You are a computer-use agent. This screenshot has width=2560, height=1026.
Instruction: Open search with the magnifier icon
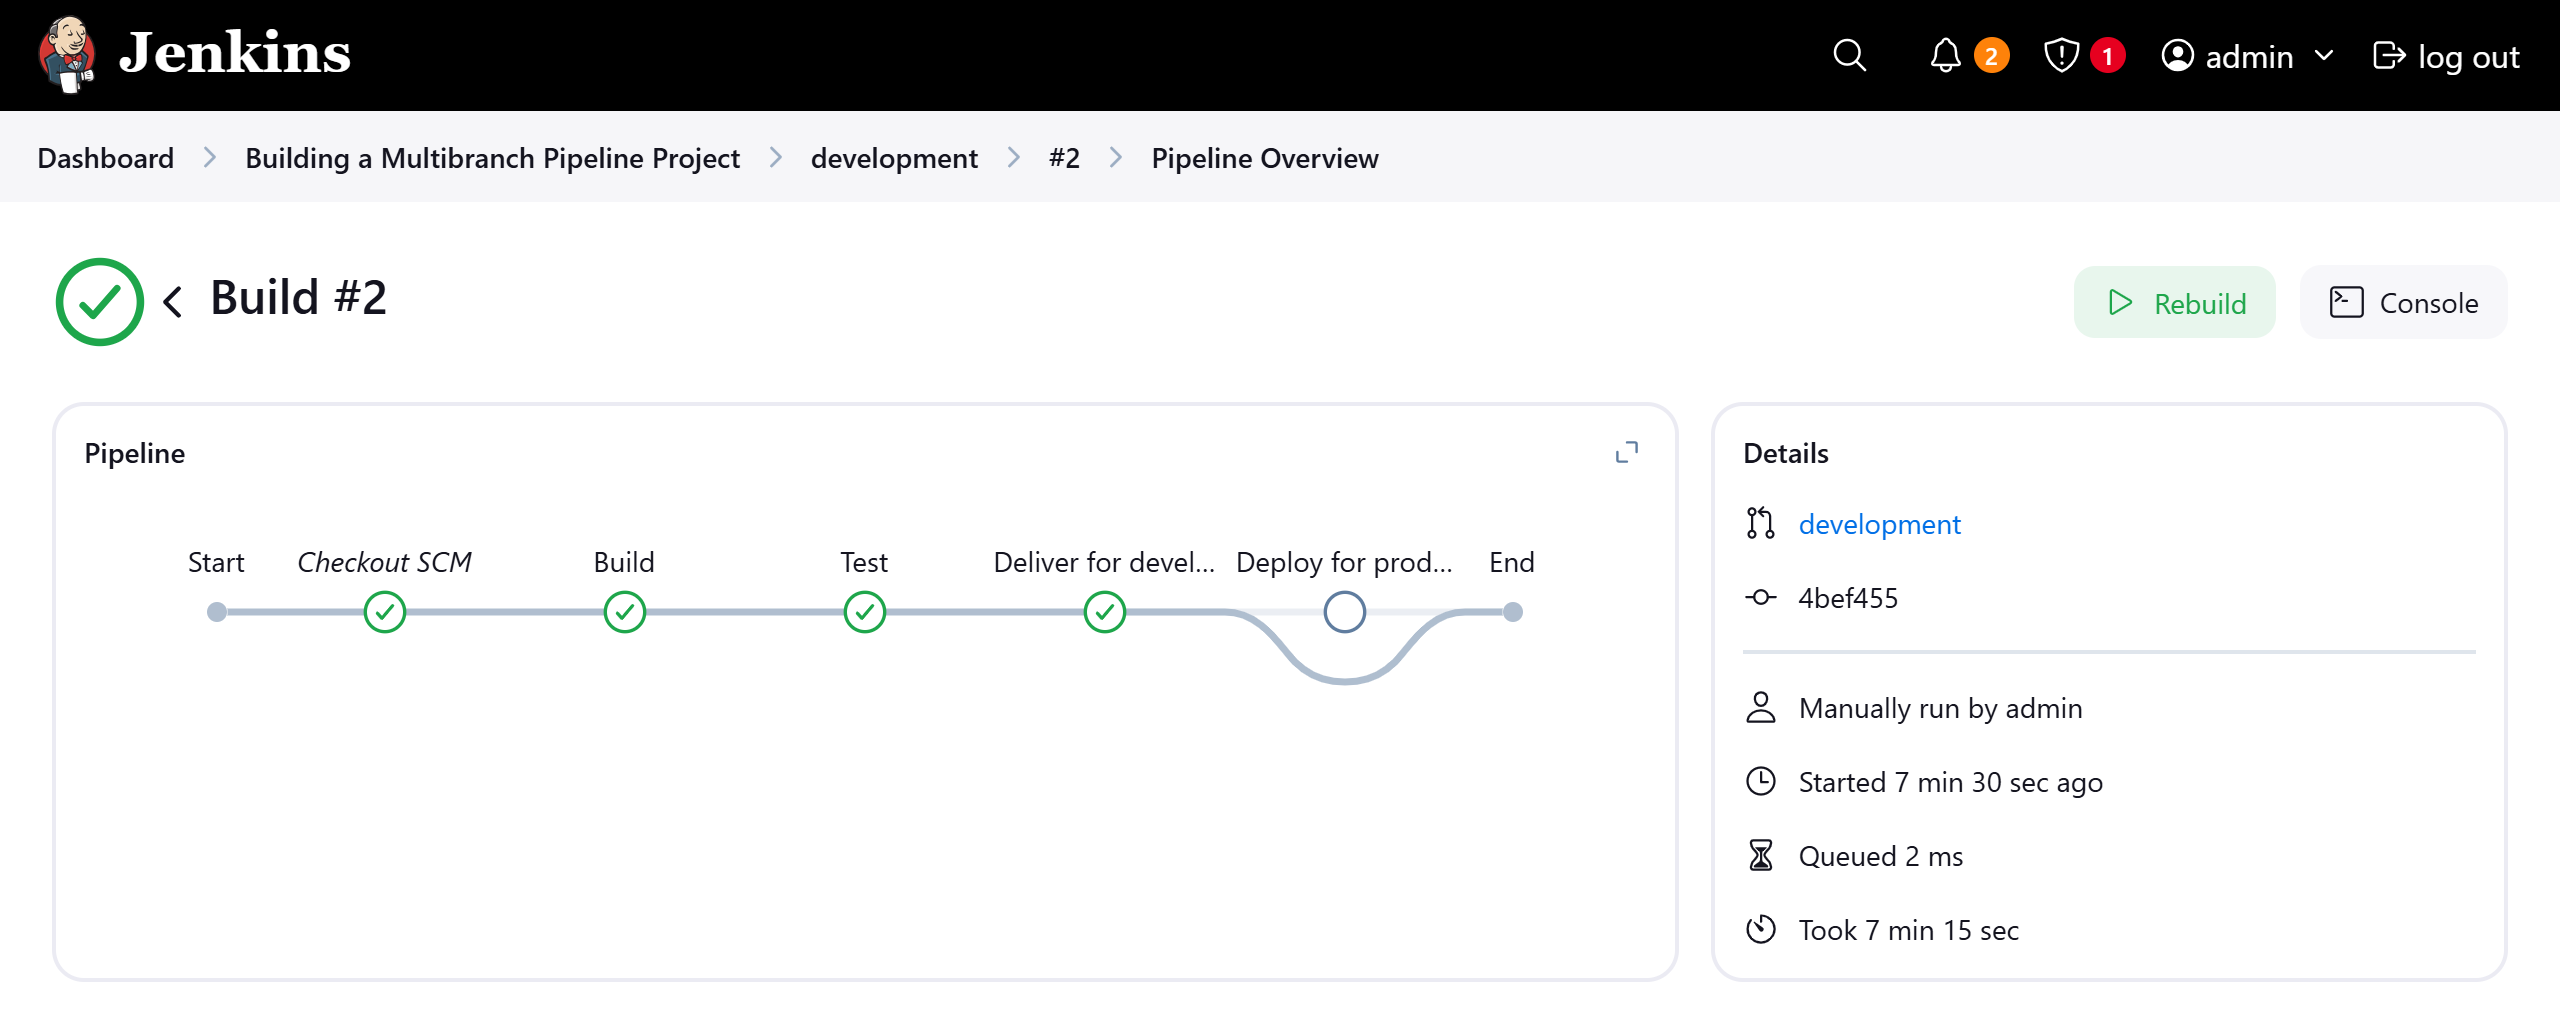(1849, 56)
